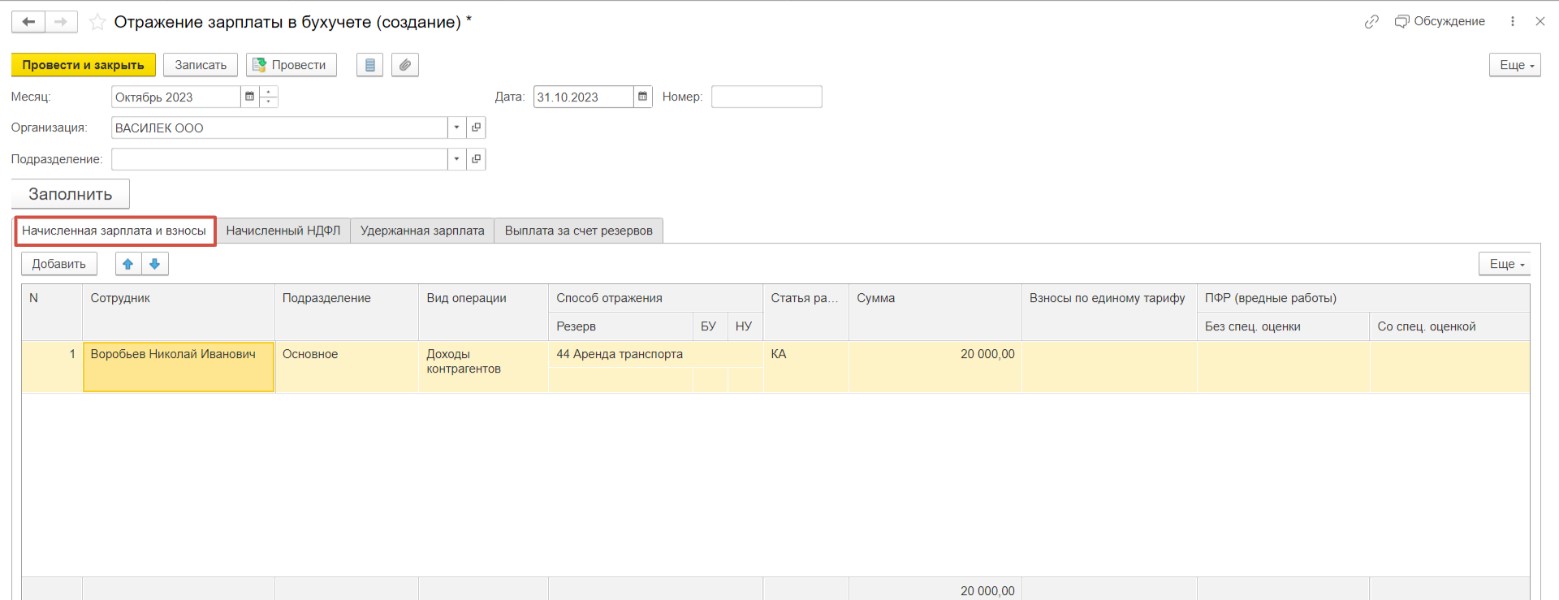Click the ПФР (вредные работы) header
Viewport: 1559px width, 600px height.
(1364, 298)
